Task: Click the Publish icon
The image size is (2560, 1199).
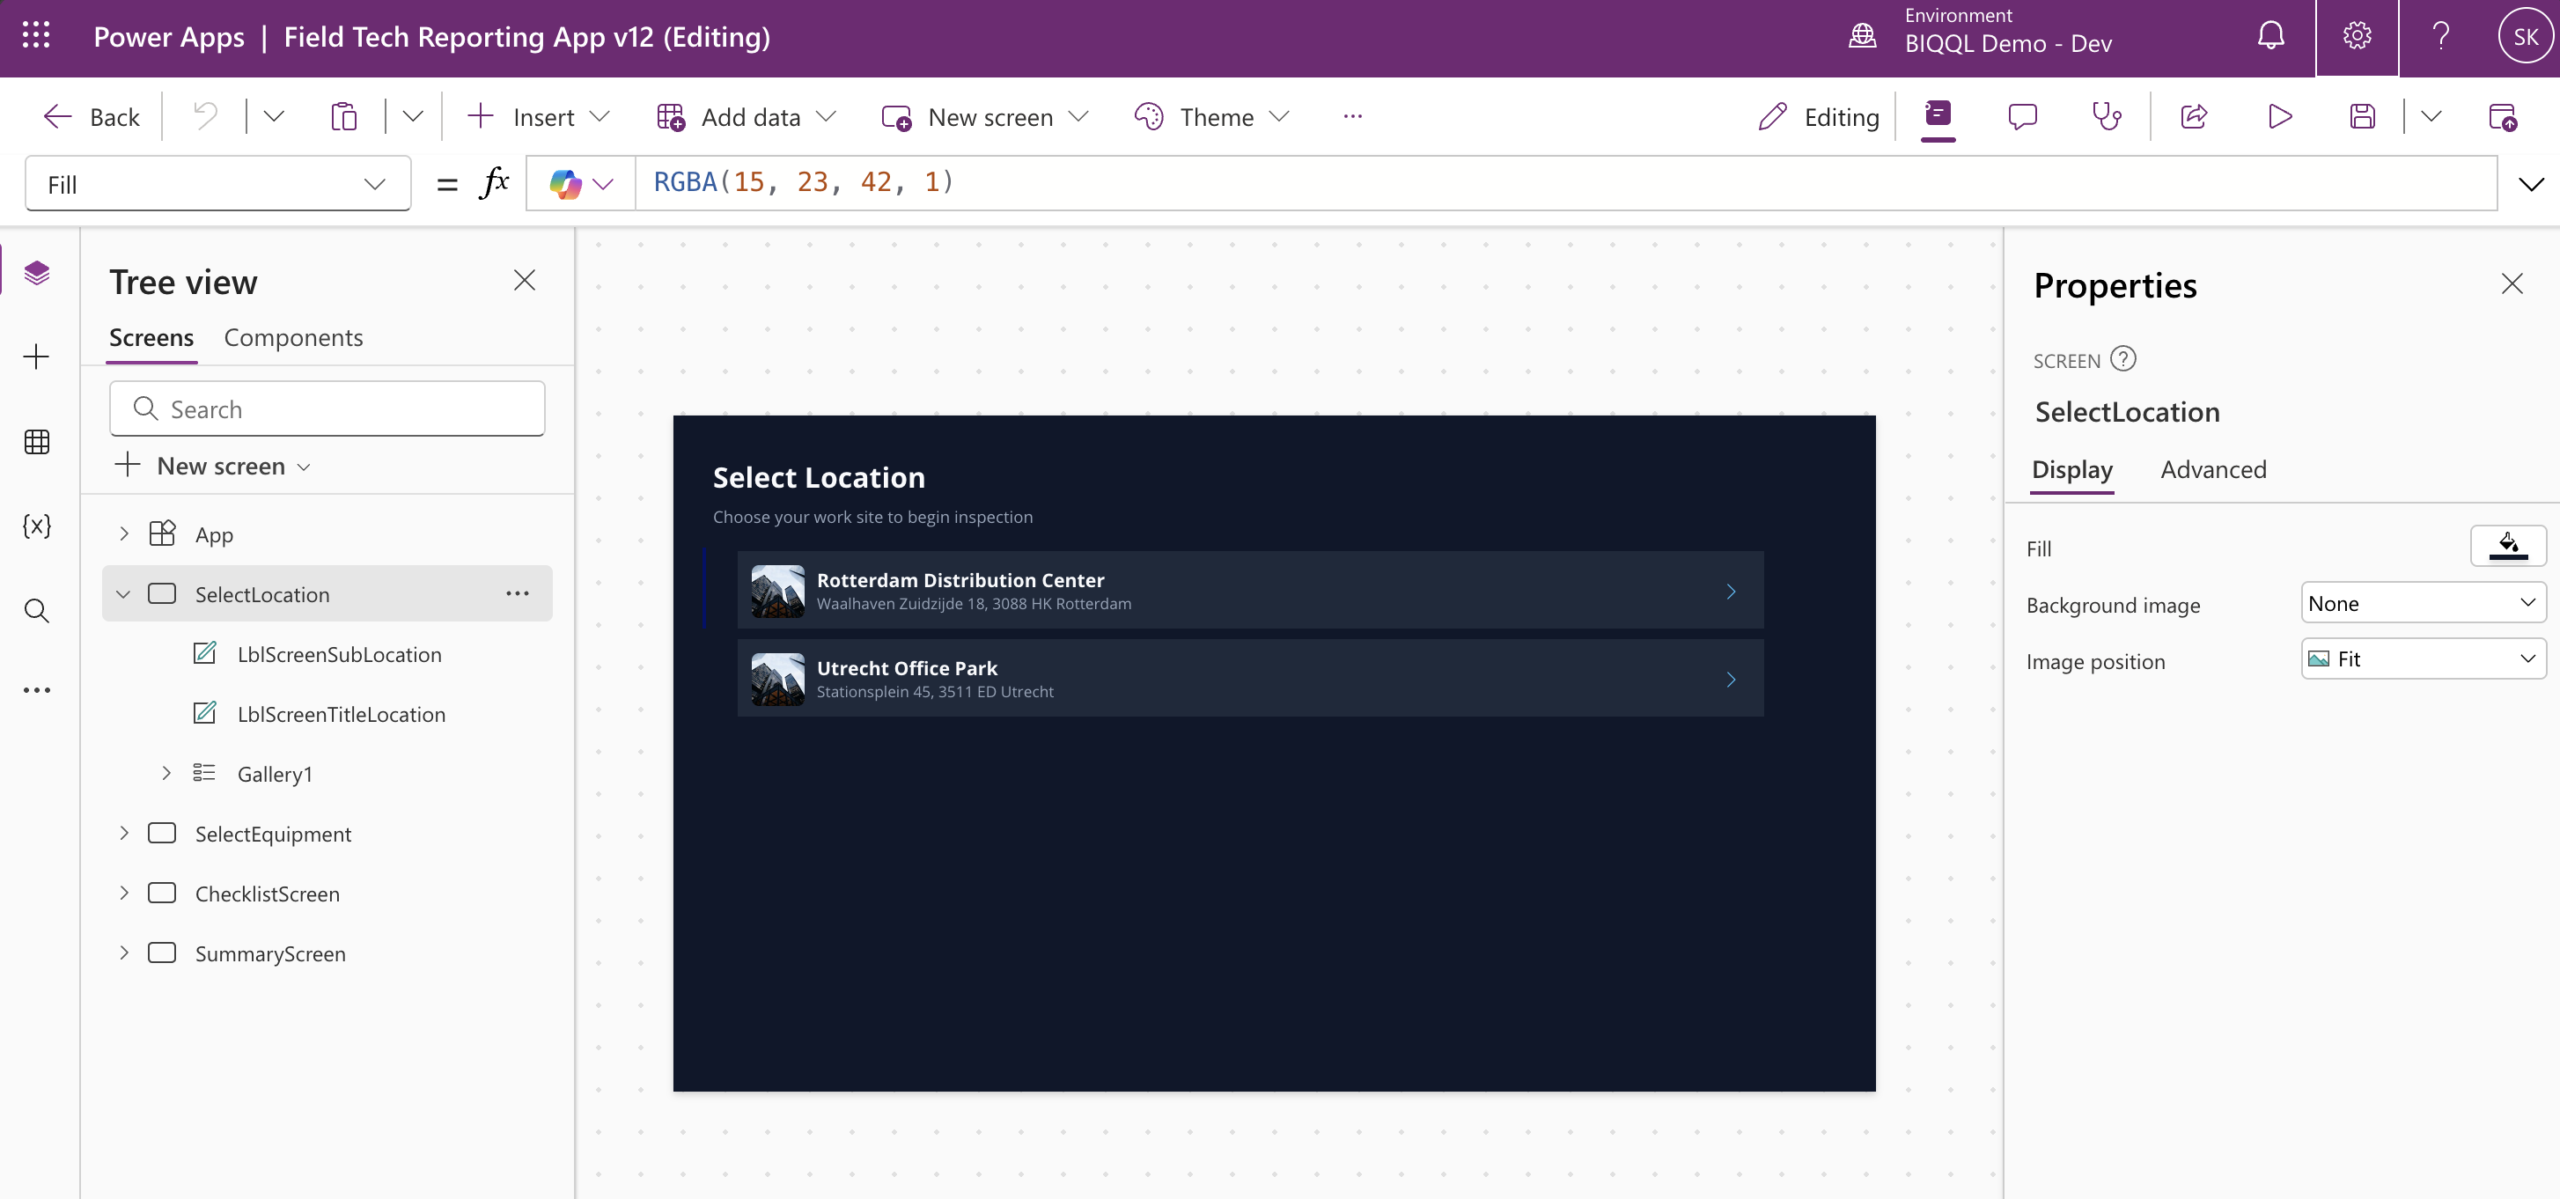Action: click(2503, 116)
